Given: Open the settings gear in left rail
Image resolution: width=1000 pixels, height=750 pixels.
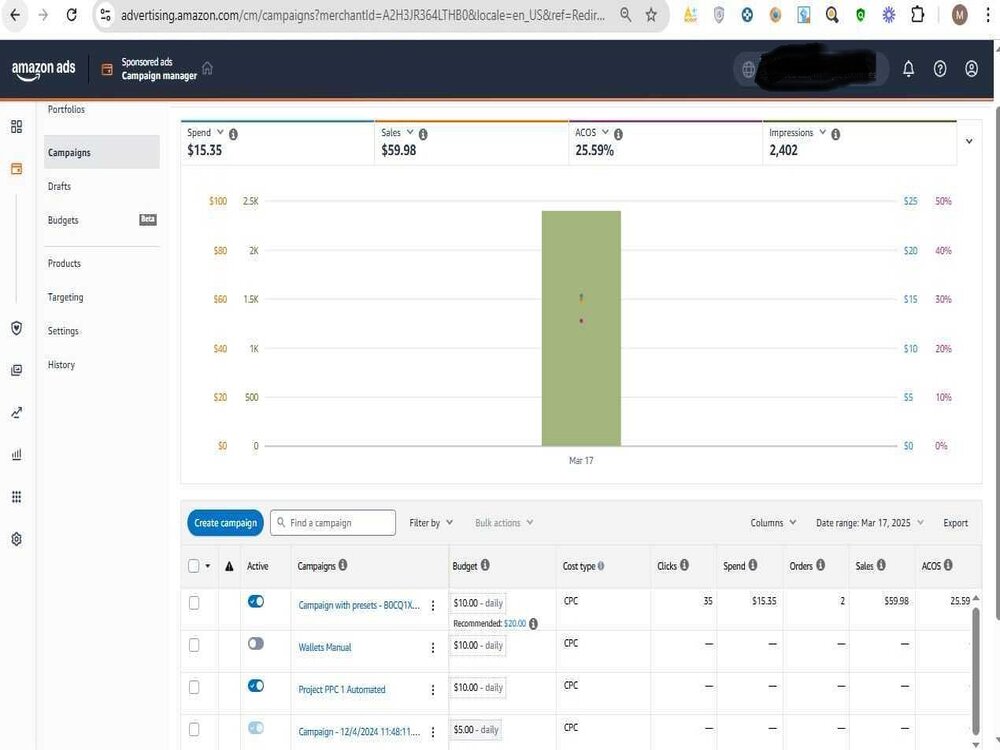Looking at the screenshot, I should (17, 539).
